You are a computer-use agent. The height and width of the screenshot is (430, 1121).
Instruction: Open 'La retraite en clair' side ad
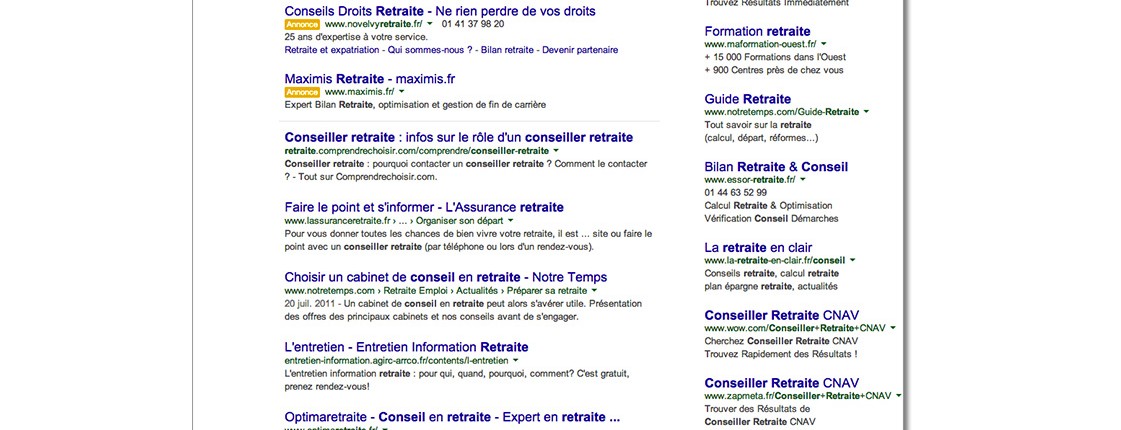758,248
